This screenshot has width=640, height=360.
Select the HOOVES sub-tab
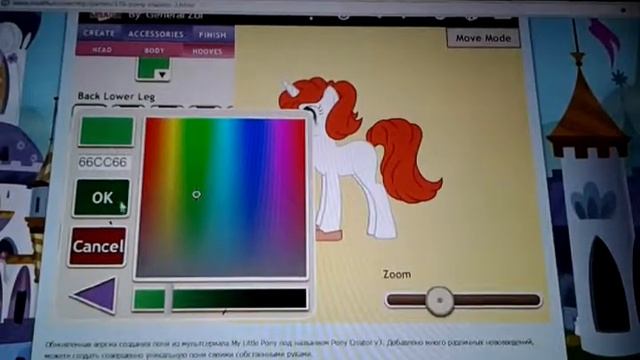pyautogui.click(x=207, y=51)
